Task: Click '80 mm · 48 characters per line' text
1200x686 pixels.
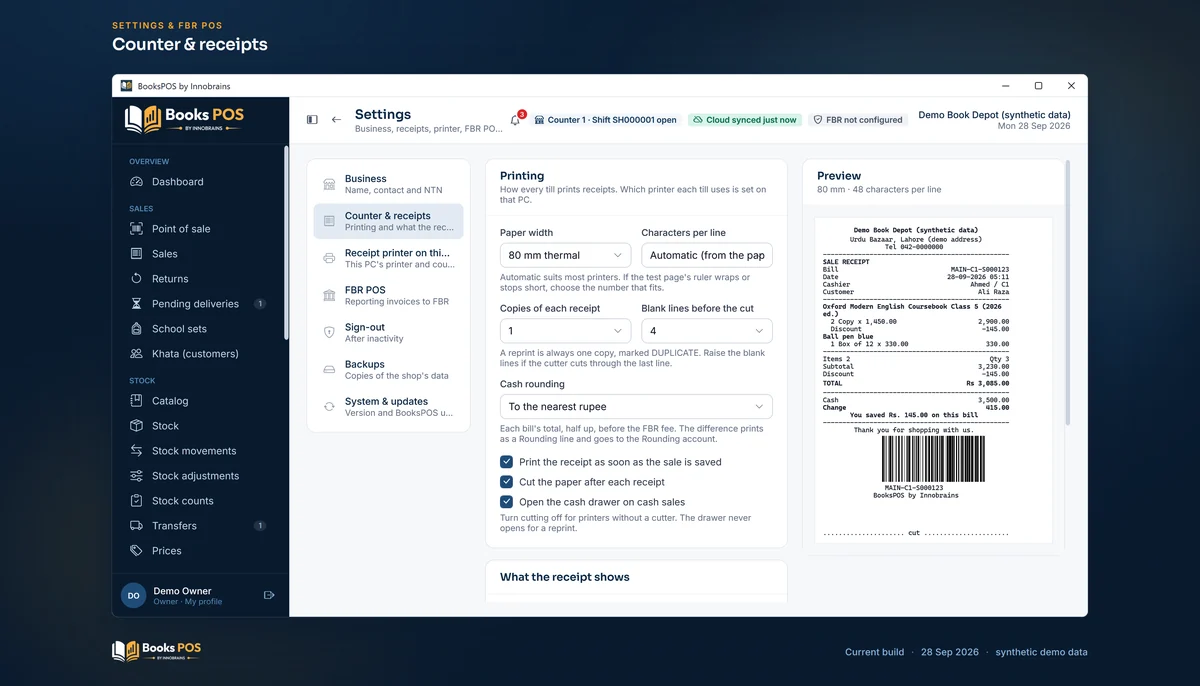Action: point(879,190)
